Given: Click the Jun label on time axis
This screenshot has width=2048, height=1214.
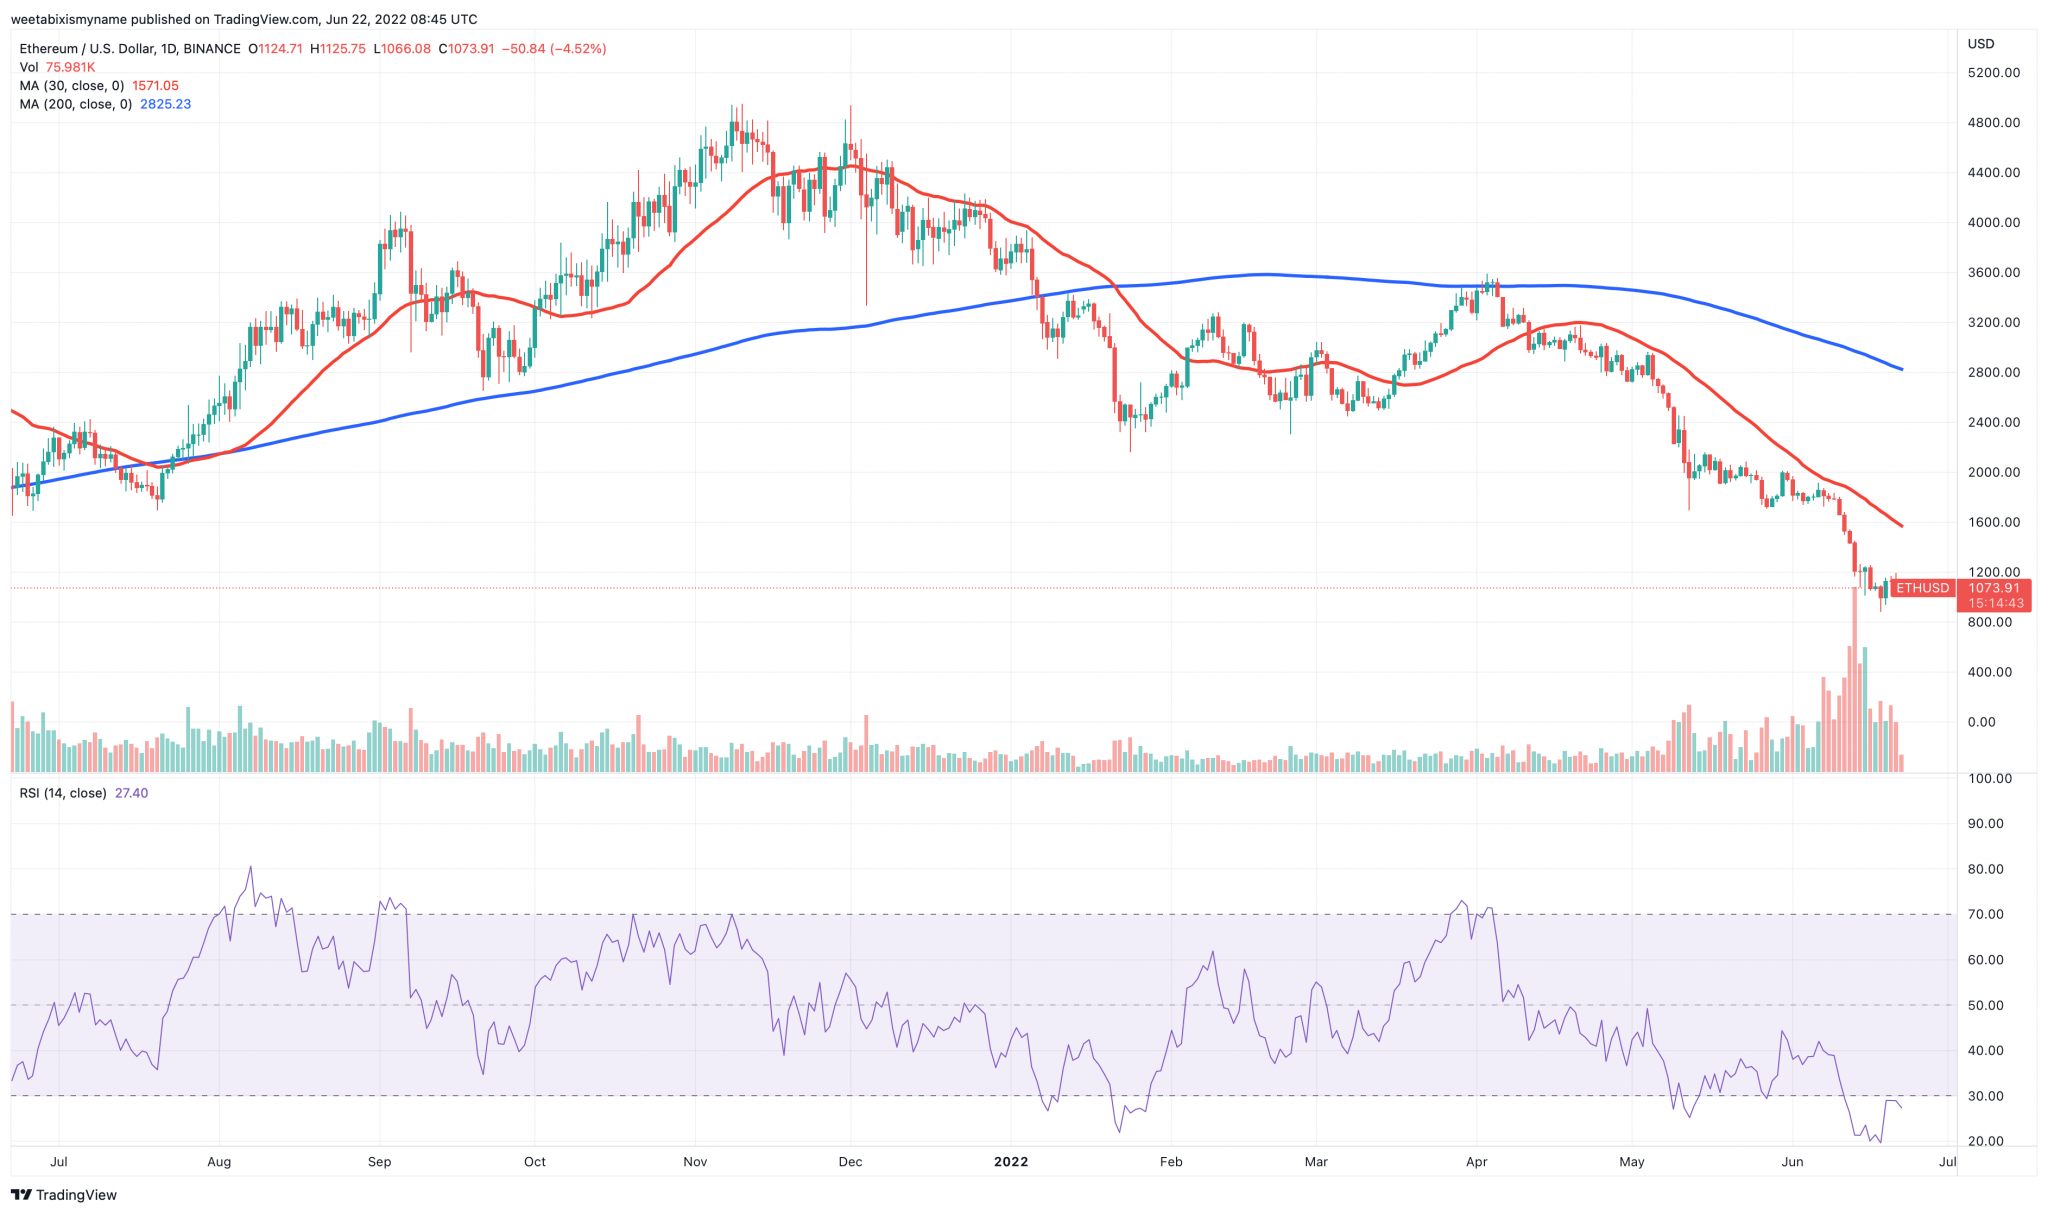Looking at the screenshot, I should [1793, 1161].
